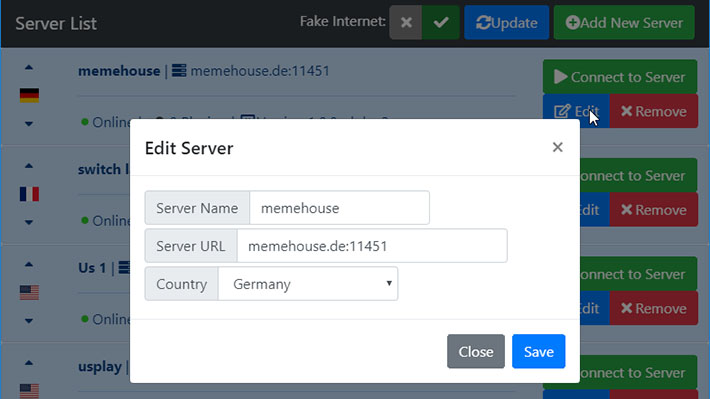Disable Fake Internet with the X toggle

[x=406, y=22]
